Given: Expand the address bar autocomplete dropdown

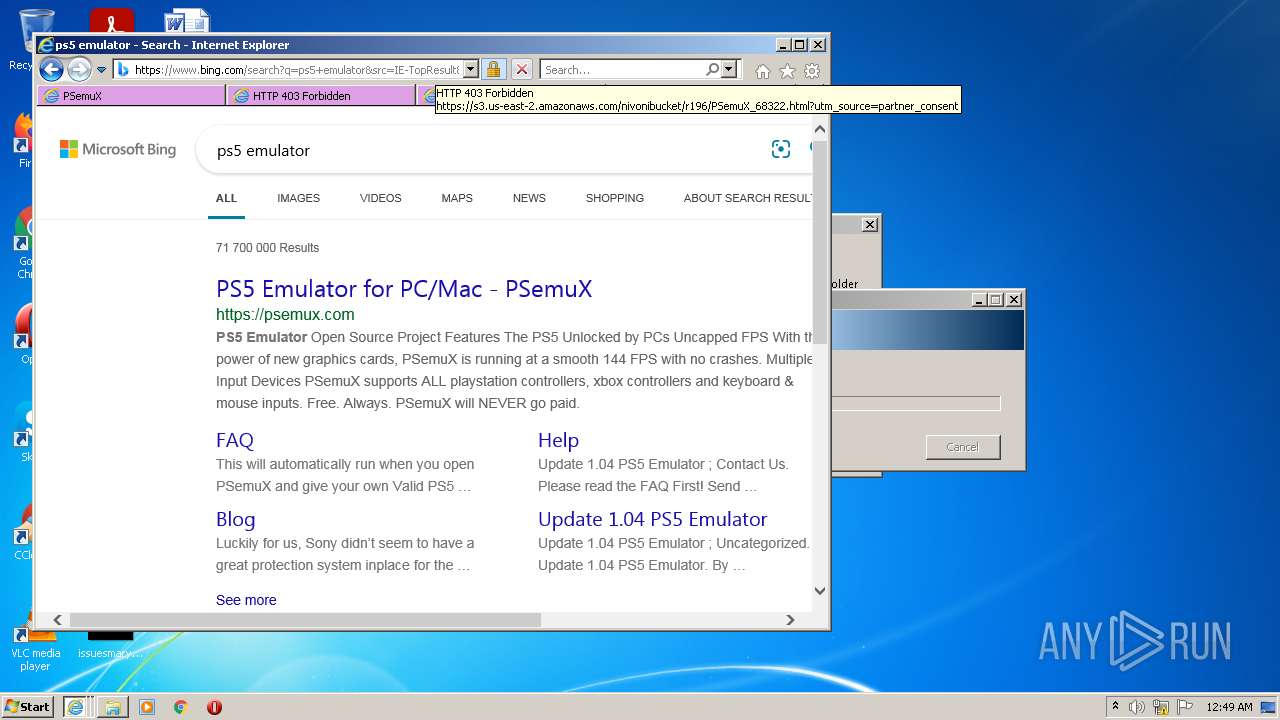Looking at the screenshot, I should pyautogui.click(x=471, y=70).
